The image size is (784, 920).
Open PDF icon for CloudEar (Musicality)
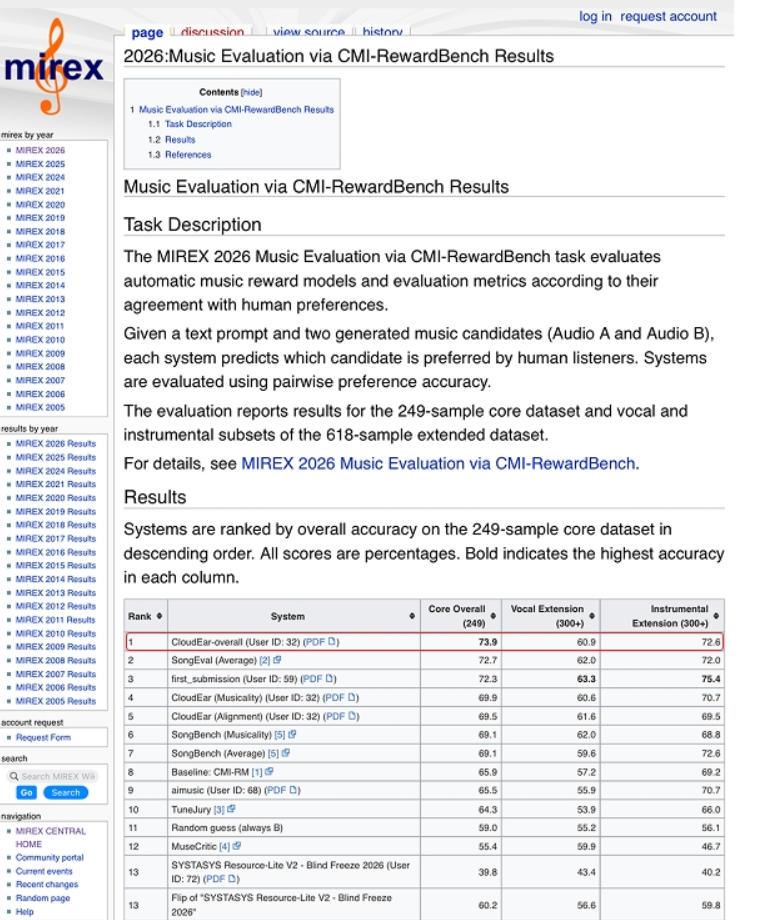[352, 698]
